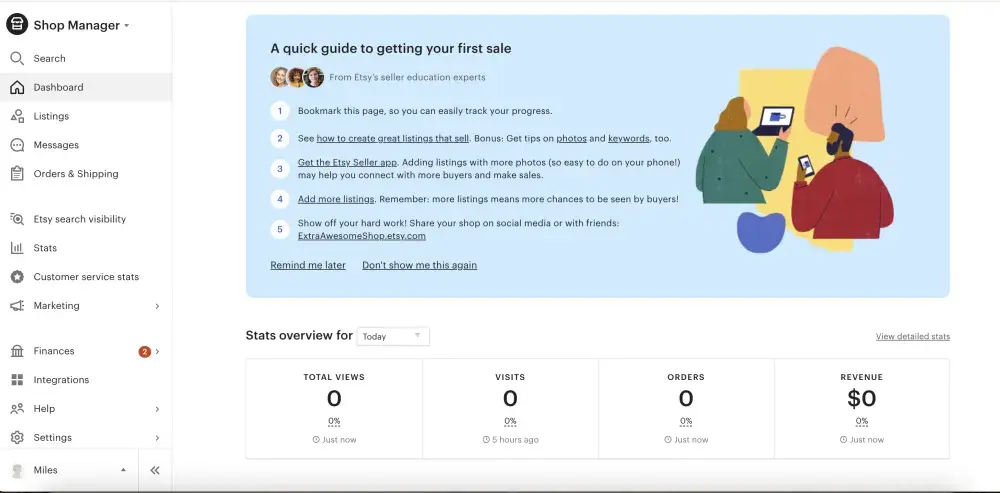Collapse the sidebar with double-chevron icon
Viewport: 1000px width, 493px height.
[155, 470]
